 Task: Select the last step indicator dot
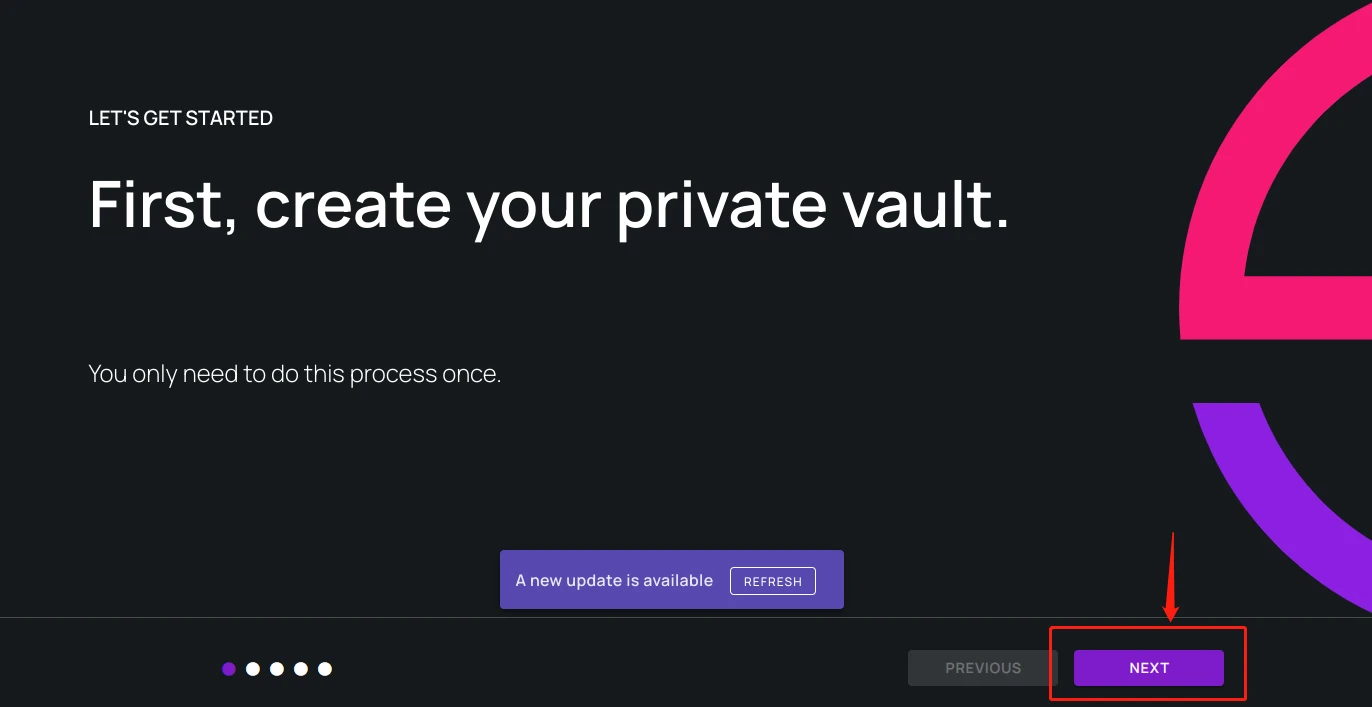325,669
